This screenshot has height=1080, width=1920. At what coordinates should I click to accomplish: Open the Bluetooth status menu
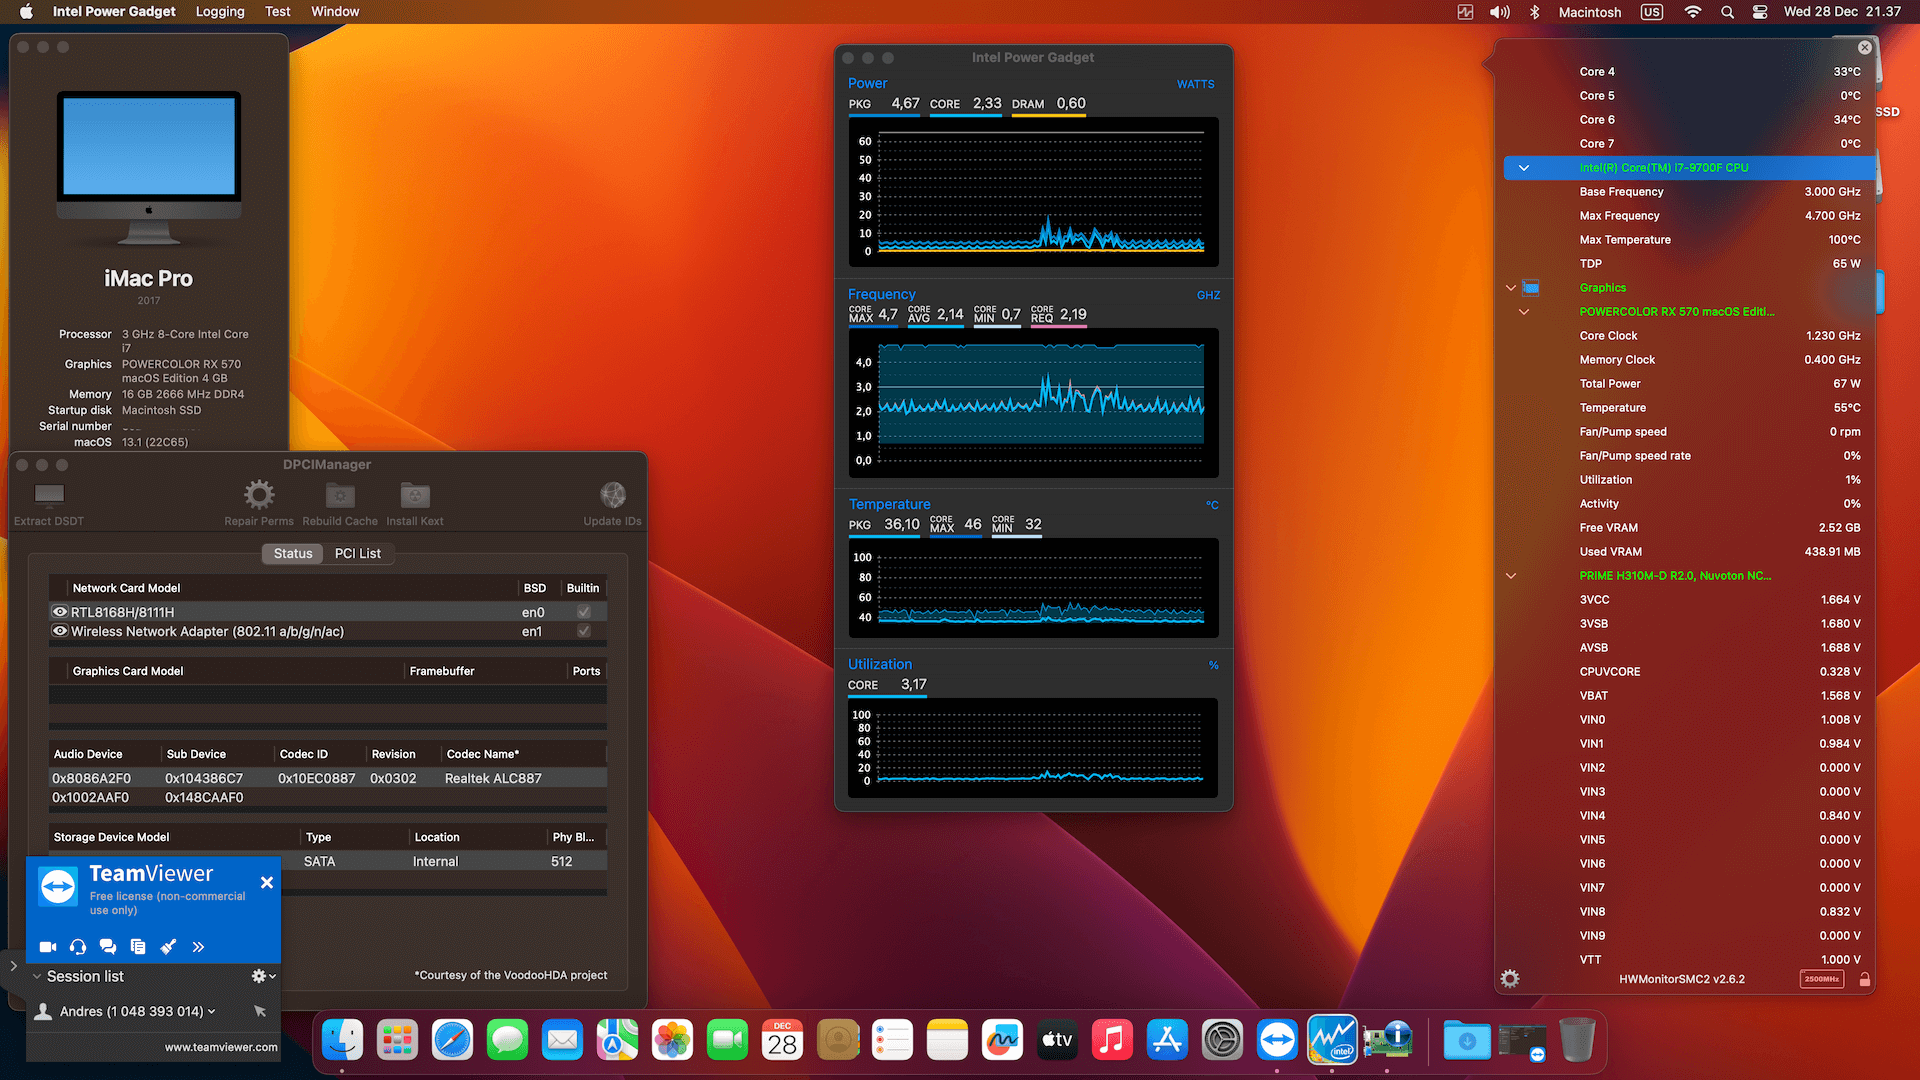(1534, 12)
